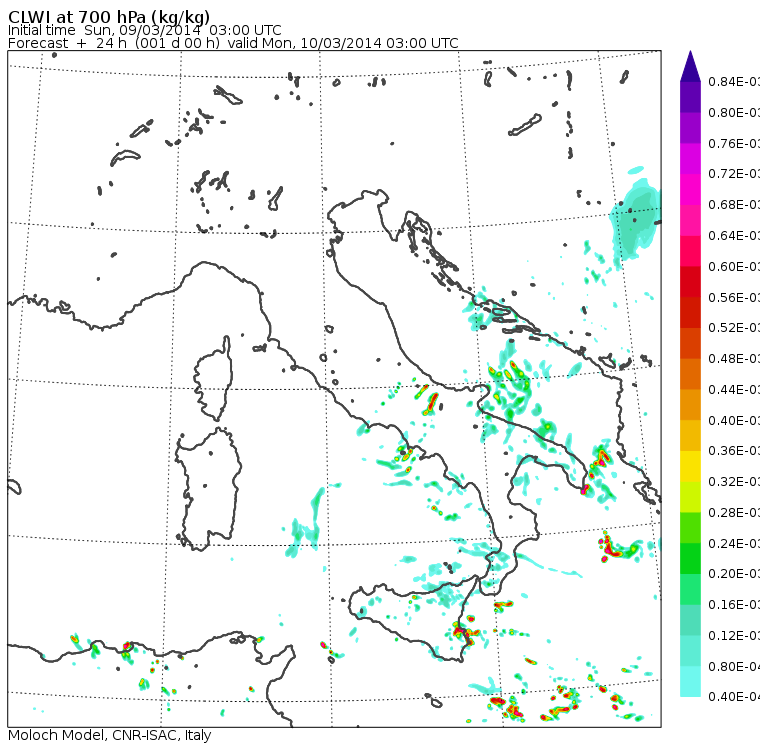Click the turquoise swatch between 0.80E-04 and 0.12E-03

[x=690, y=651]
